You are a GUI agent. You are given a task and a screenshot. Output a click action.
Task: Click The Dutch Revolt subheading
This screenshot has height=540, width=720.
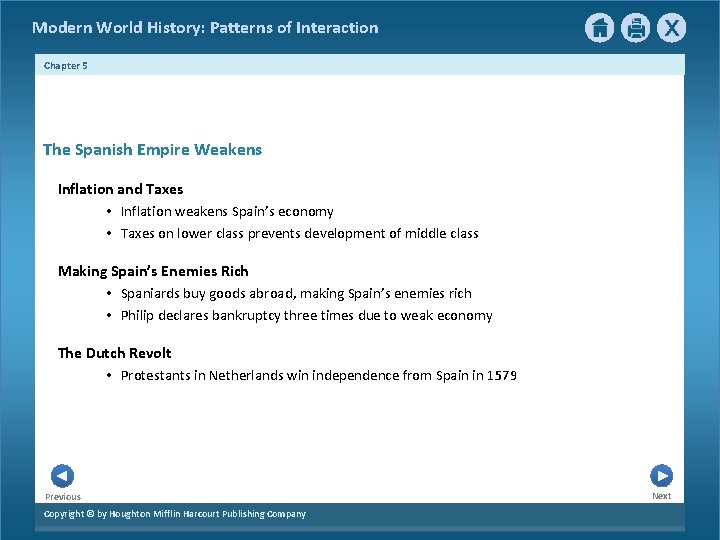(x=114, y=353)
